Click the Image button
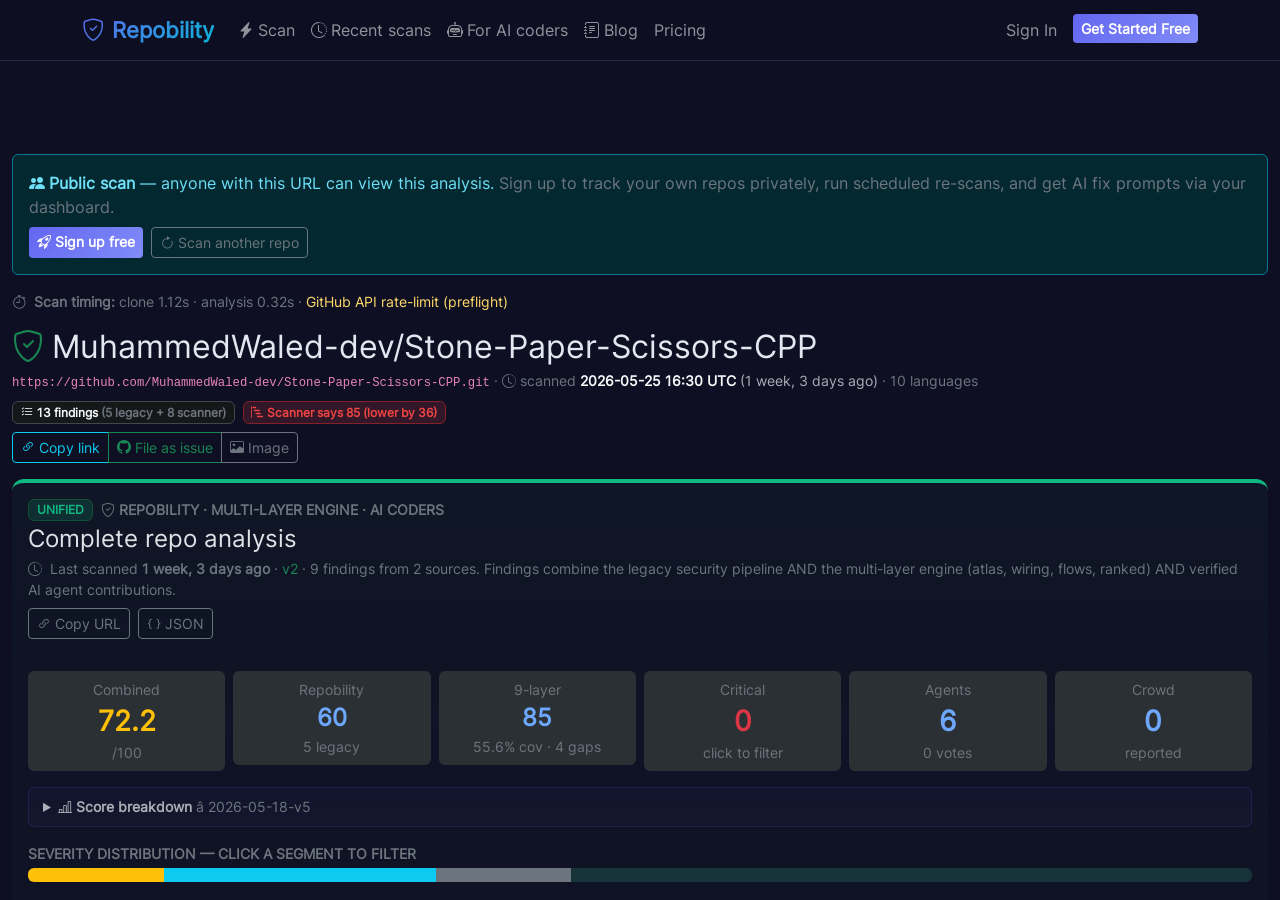 tap(259, 448)
